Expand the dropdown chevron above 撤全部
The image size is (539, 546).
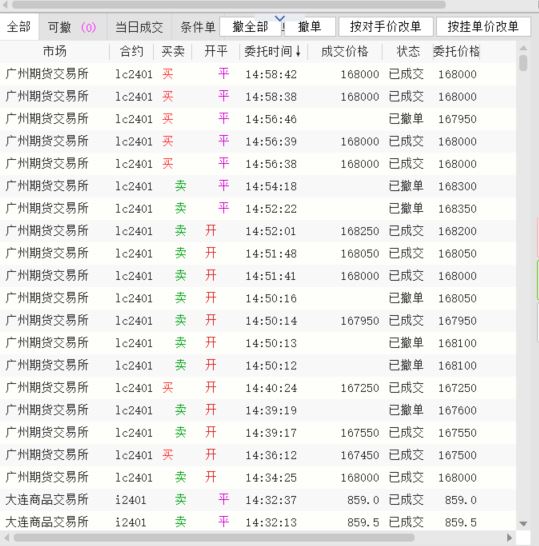point(280,18)
